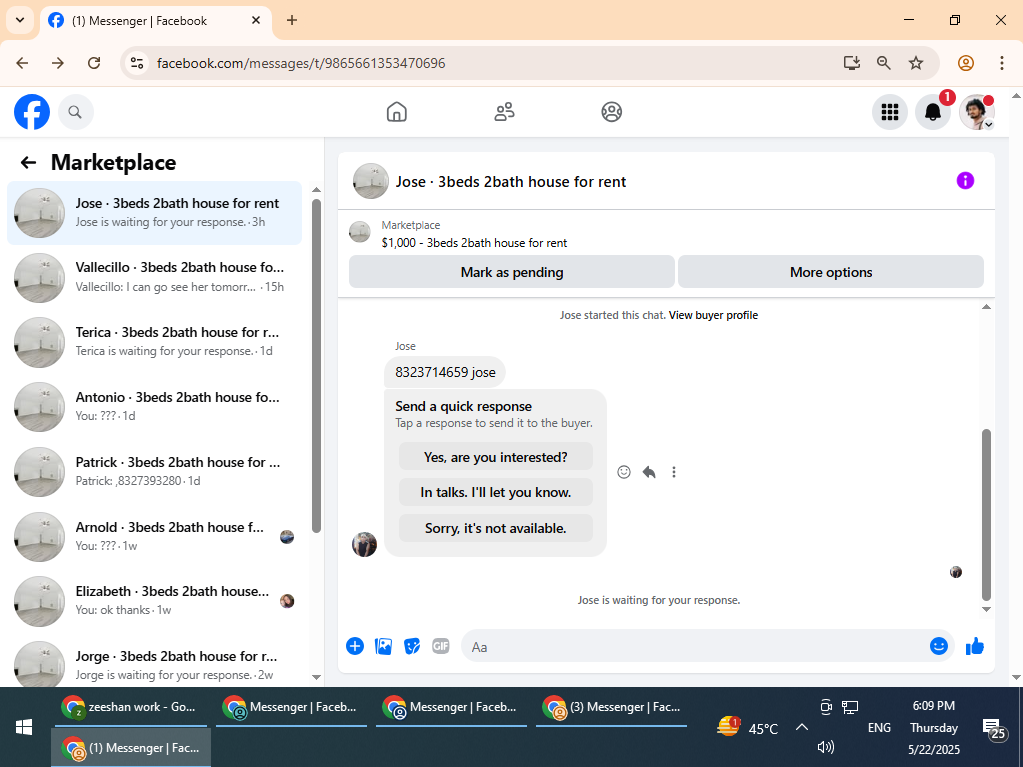Open the tab search dropdown
The image size is (1023, 767).
tap(20, 20)
